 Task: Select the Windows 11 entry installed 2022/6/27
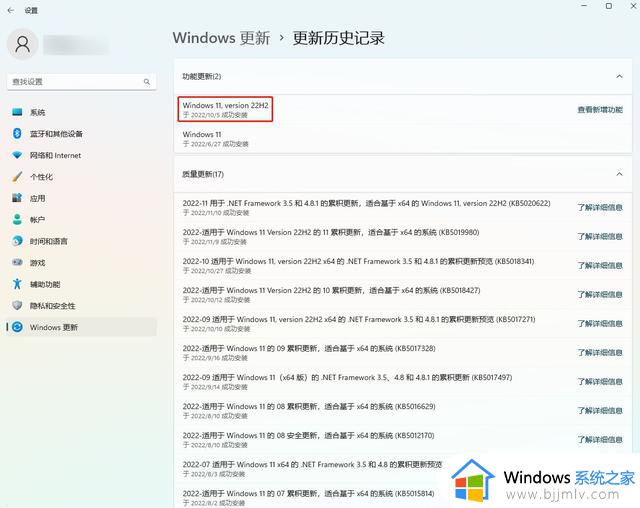coord(403,139)
